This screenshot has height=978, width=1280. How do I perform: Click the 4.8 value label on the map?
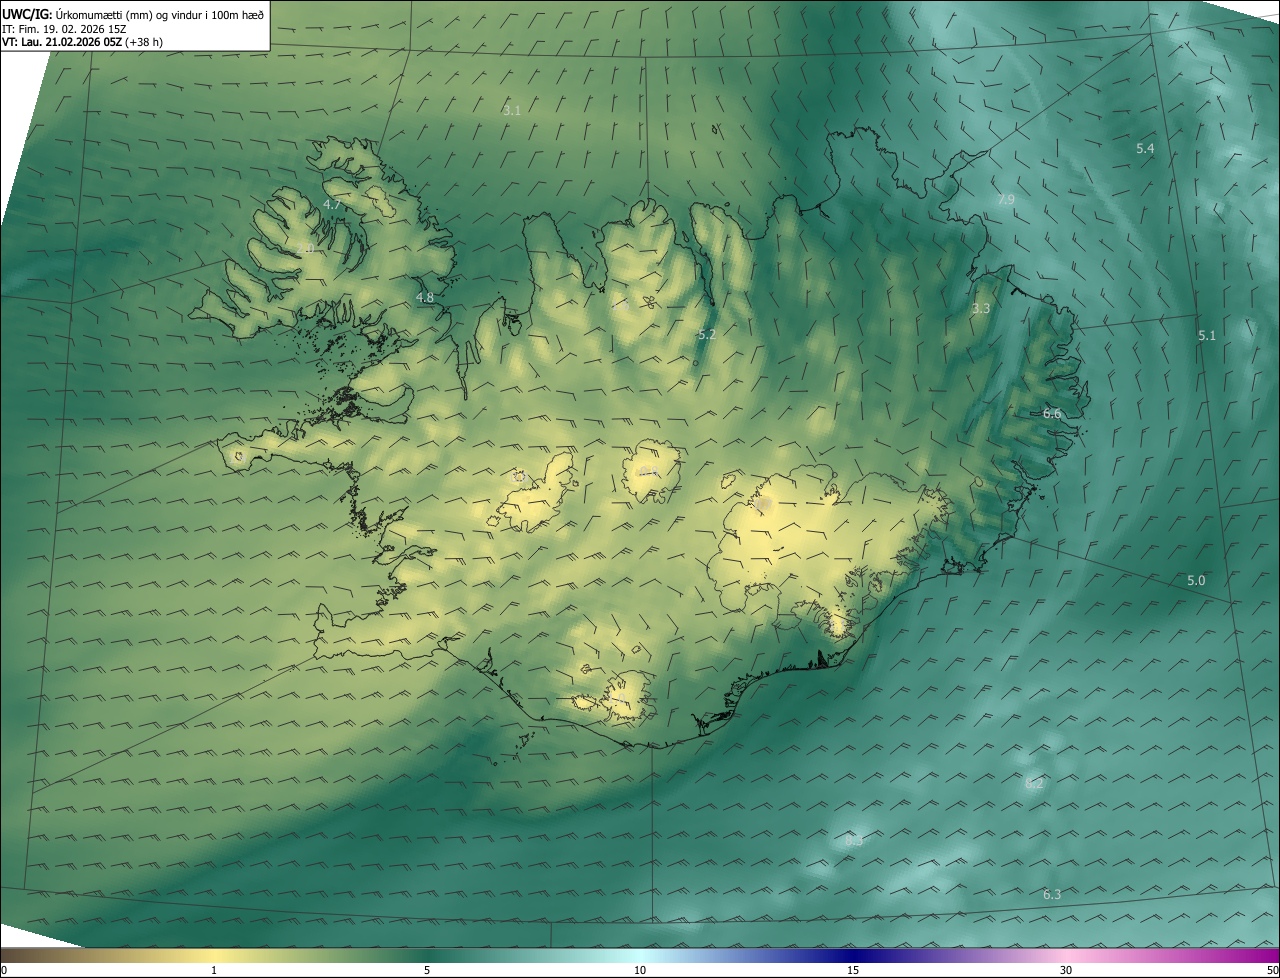point(425,297)
